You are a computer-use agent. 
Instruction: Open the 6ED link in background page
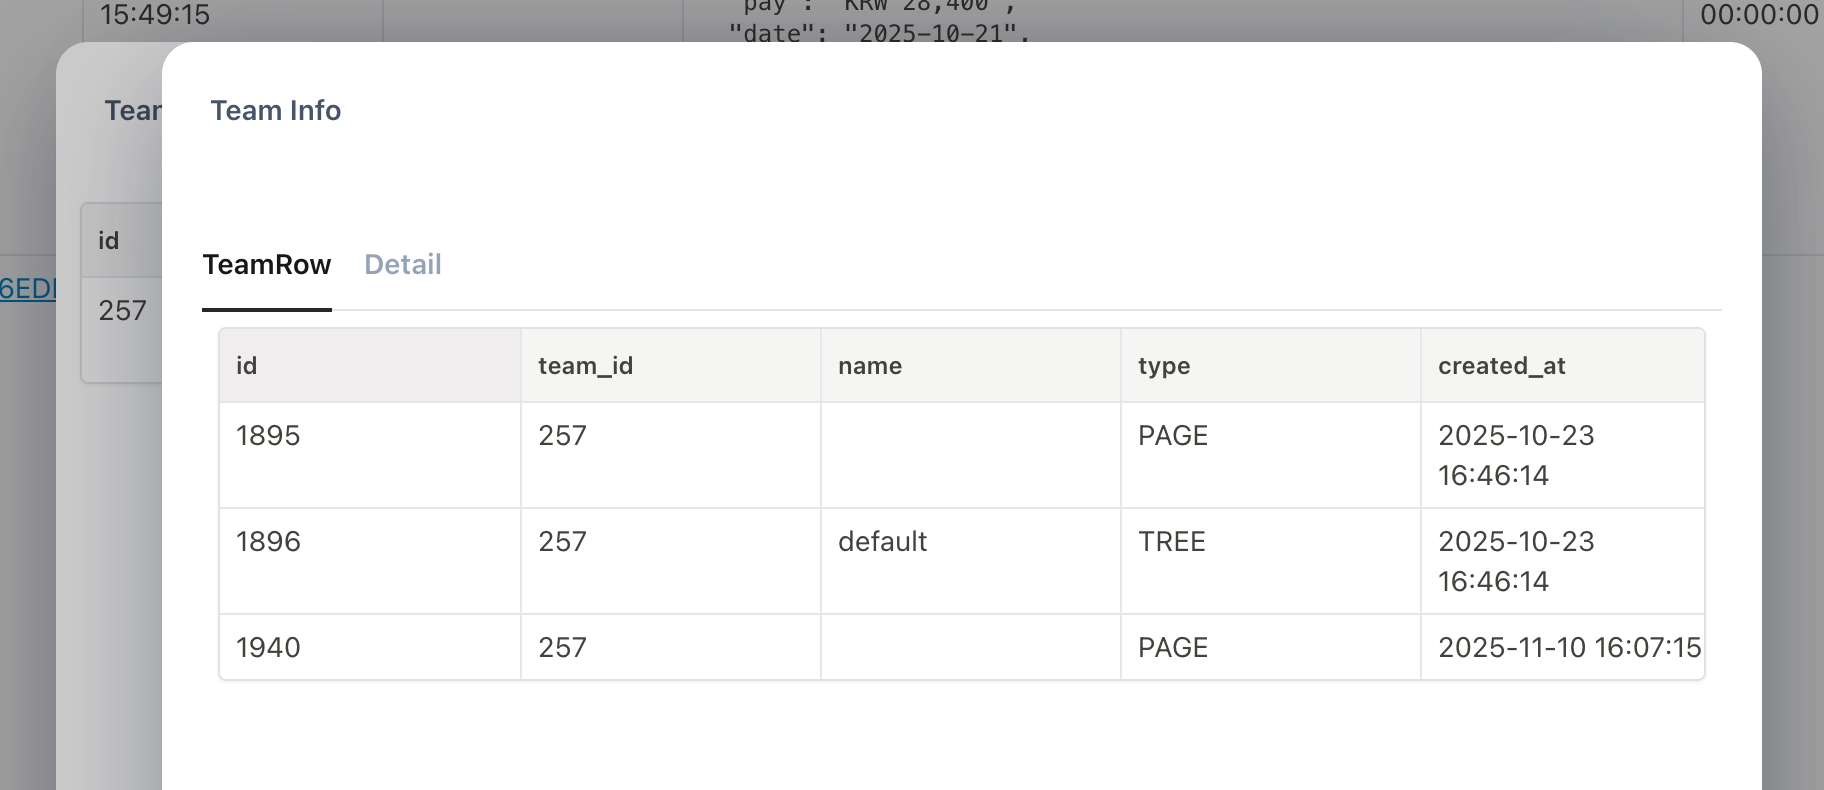click(x=28, y=289)
